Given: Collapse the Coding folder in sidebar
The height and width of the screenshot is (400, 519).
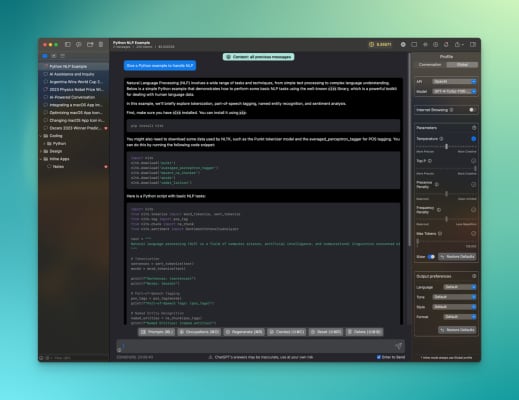Looking at the screenshot, I should coord(41,136).
